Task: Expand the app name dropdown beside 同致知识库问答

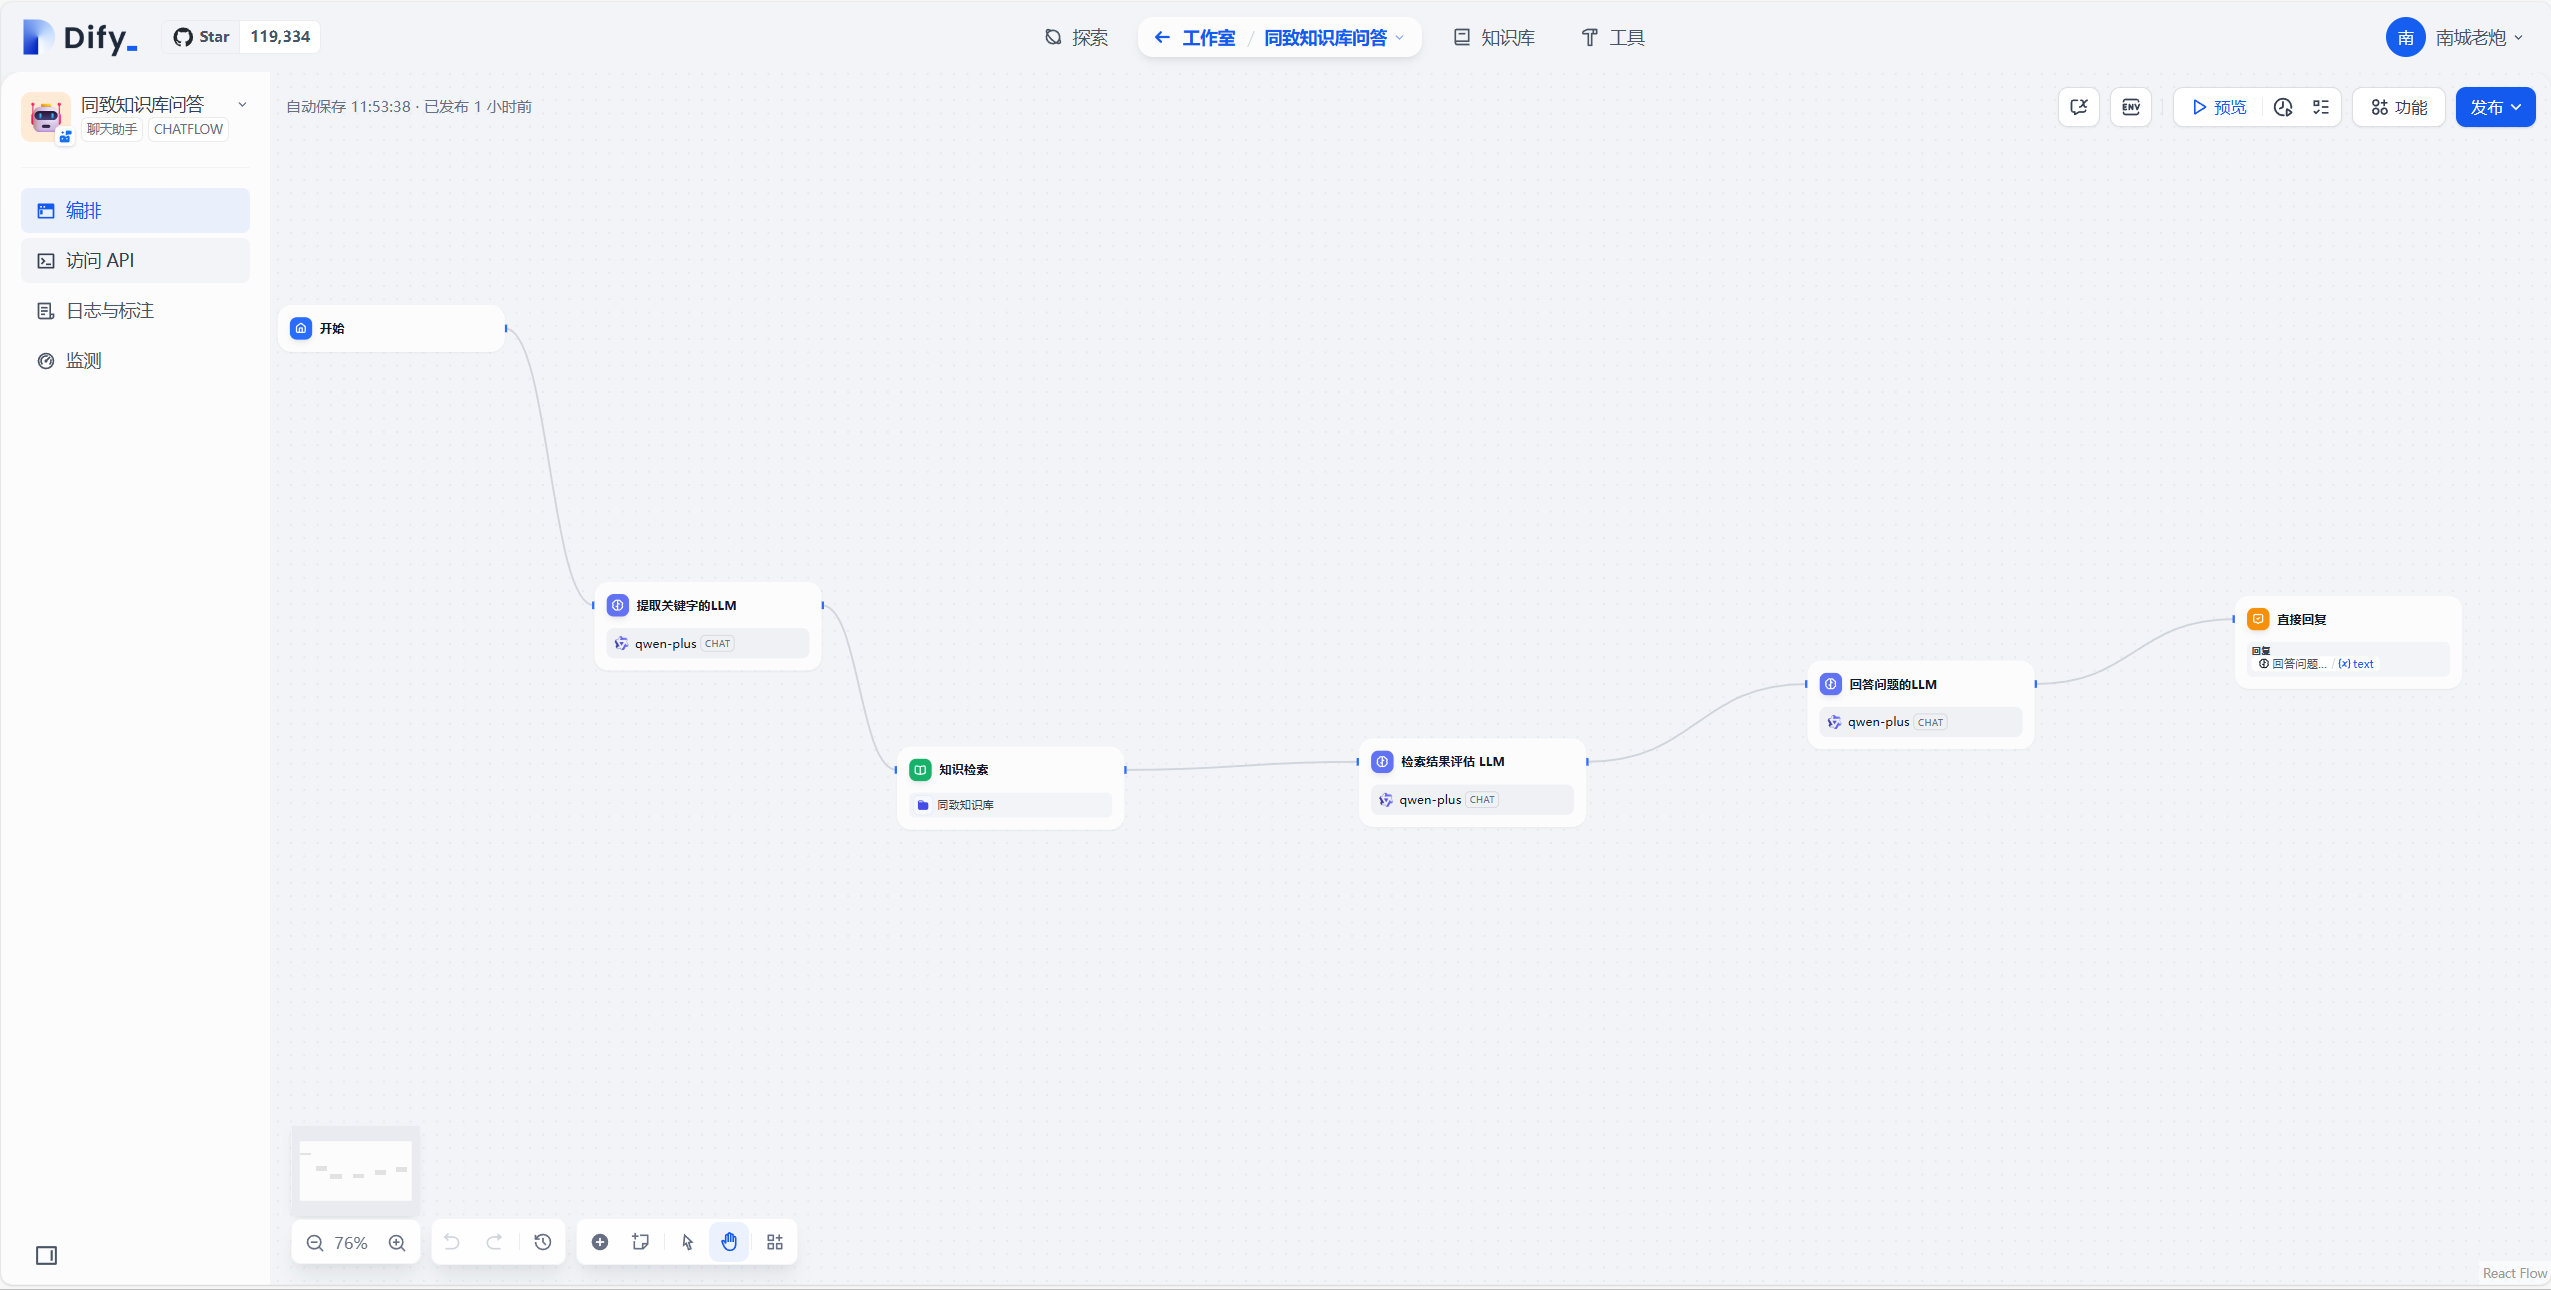Action: coord(242,104)
